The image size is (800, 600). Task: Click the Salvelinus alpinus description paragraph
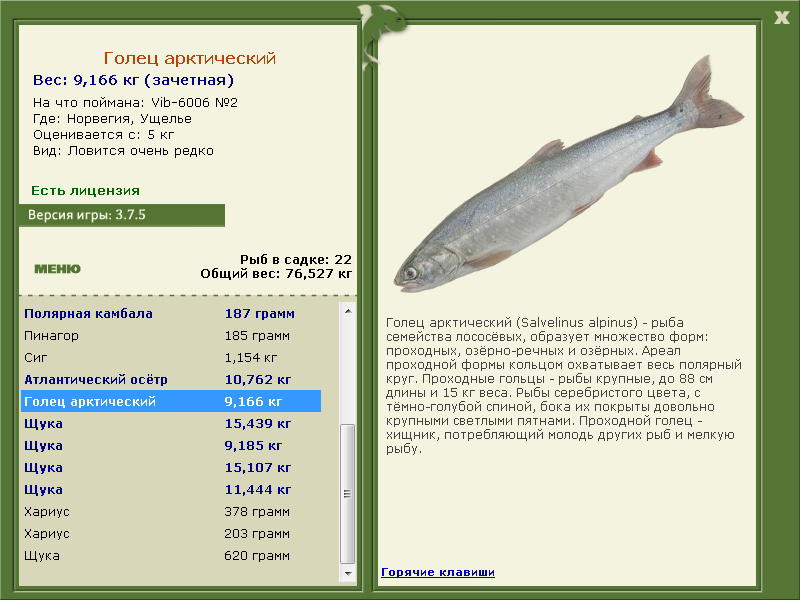pos(564,386)
